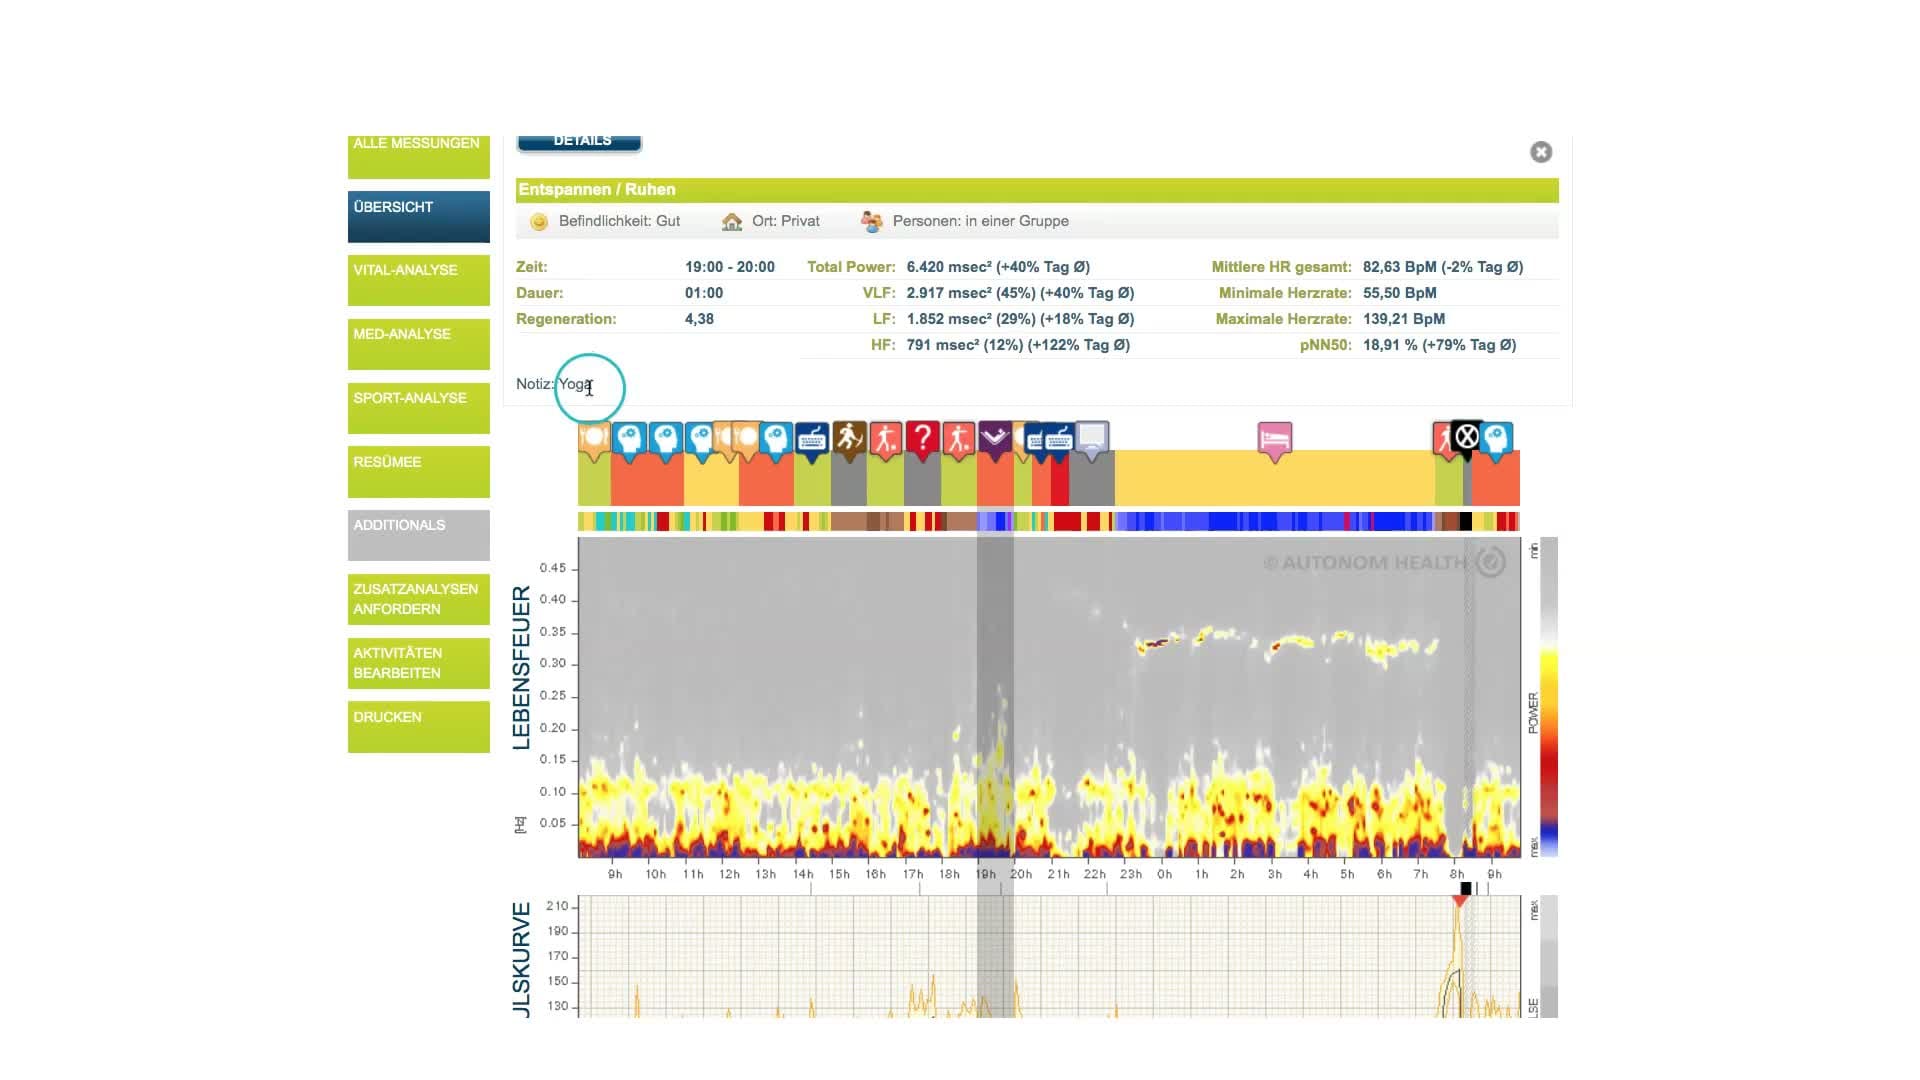
Task: Switch to the Details tab
Action: pos(580,143)
